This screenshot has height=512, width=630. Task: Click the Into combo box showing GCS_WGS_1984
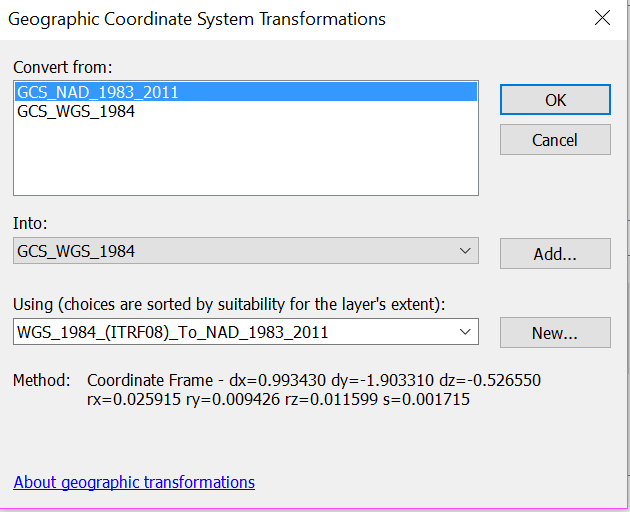pyautogui.click(x=230, y=252)
